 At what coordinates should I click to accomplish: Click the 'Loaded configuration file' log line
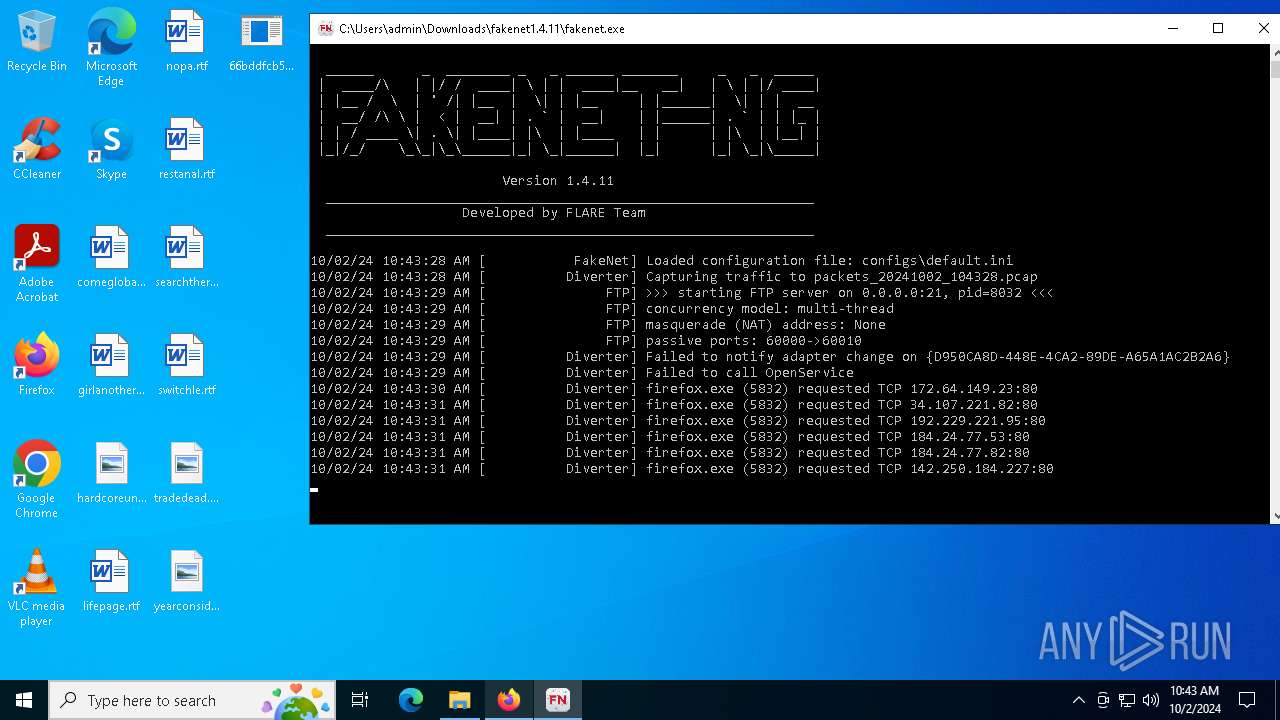[662, 261]
